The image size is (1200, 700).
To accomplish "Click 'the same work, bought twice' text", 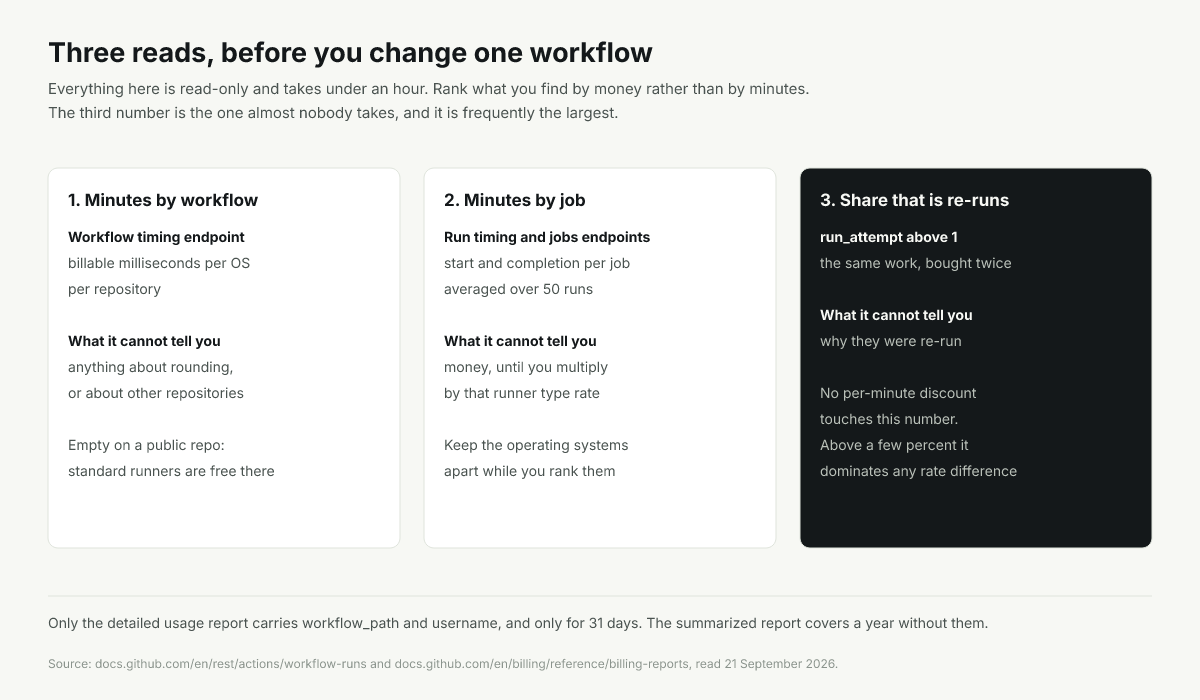I will [x=916, y=263].
